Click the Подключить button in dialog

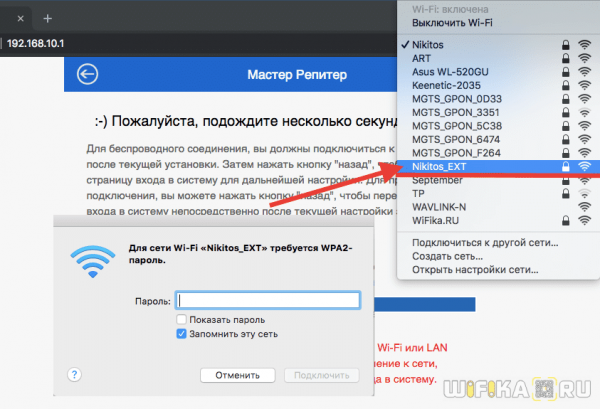point(321,375)
